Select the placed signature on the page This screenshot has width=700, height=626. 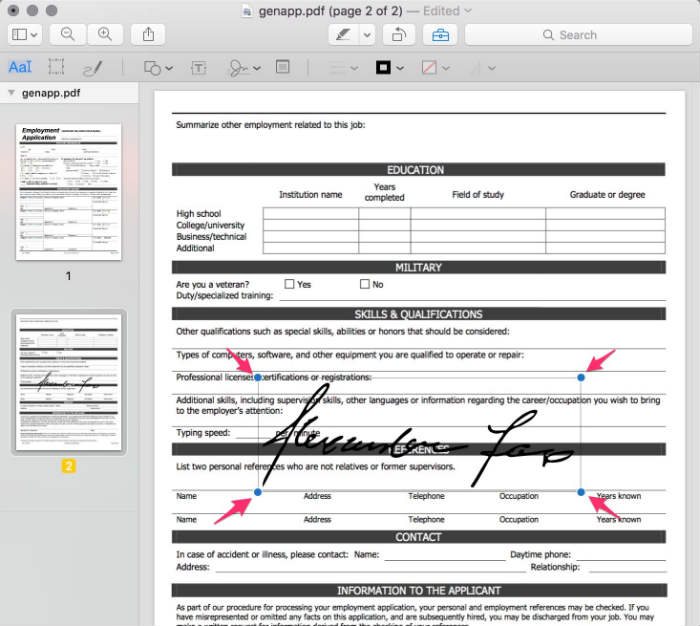(419, 435)
